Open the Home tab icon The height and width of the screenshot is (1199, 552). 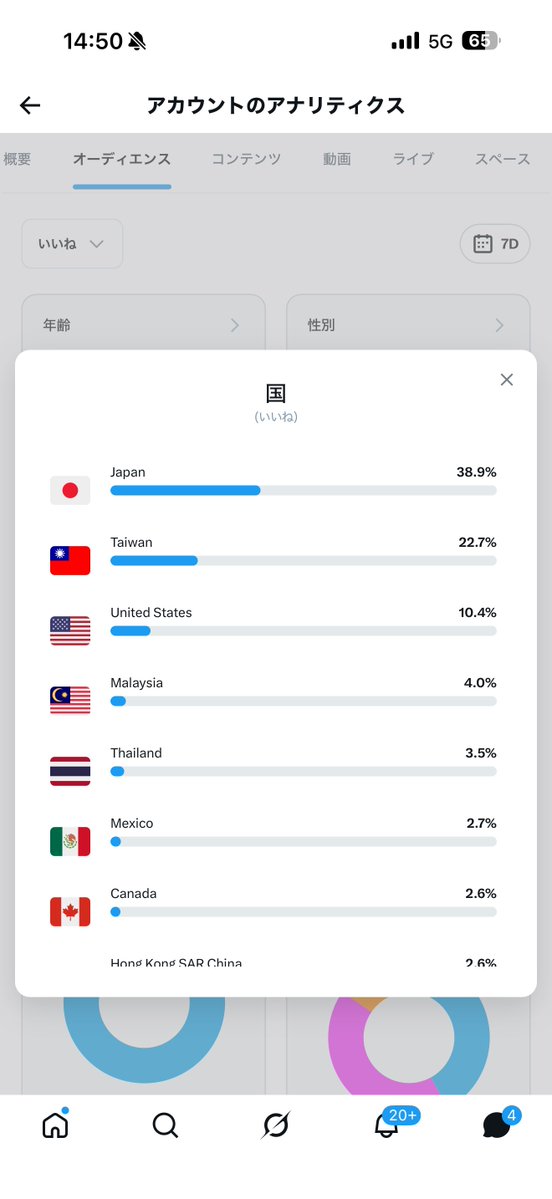[55, 1123]
